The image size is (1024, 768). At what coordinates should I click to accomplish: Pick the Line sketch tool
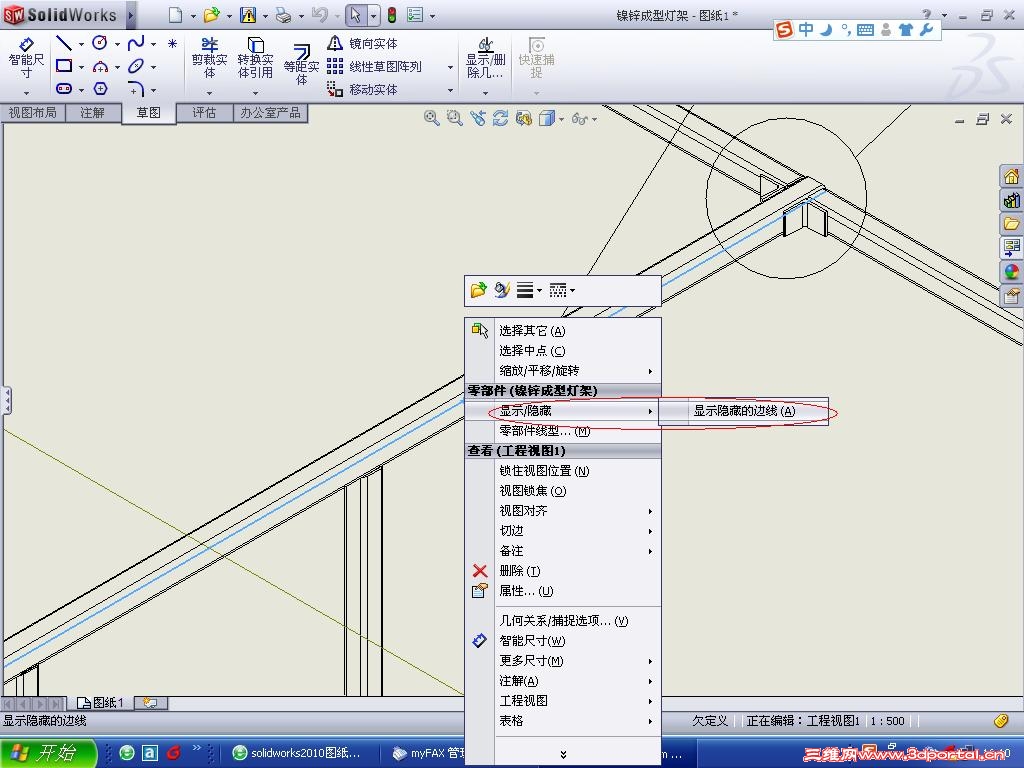(x=63, y=43)
